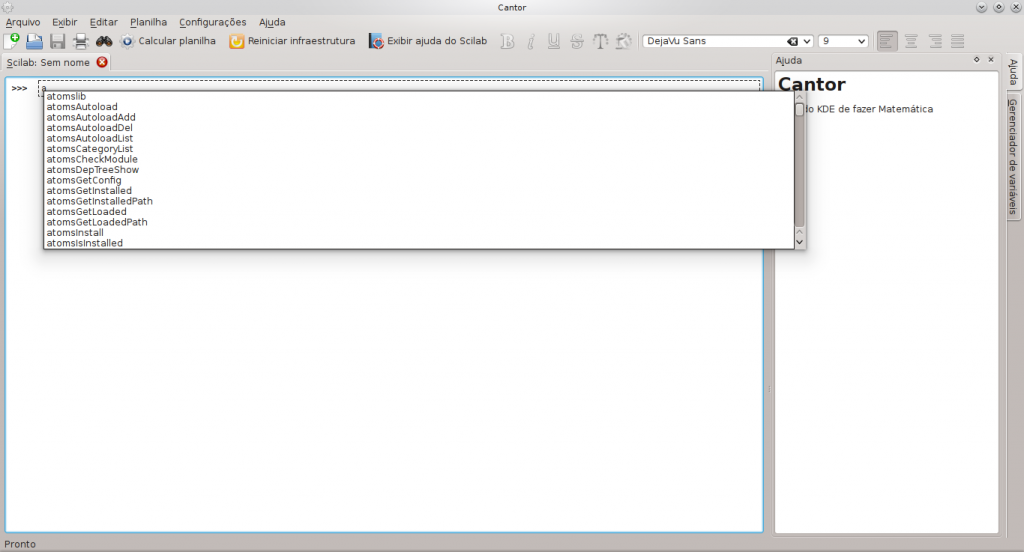This screenshot has height=552, width=1024.
Task: Choose atomsAutoloadList completion entry
Action: pos(419,138)
